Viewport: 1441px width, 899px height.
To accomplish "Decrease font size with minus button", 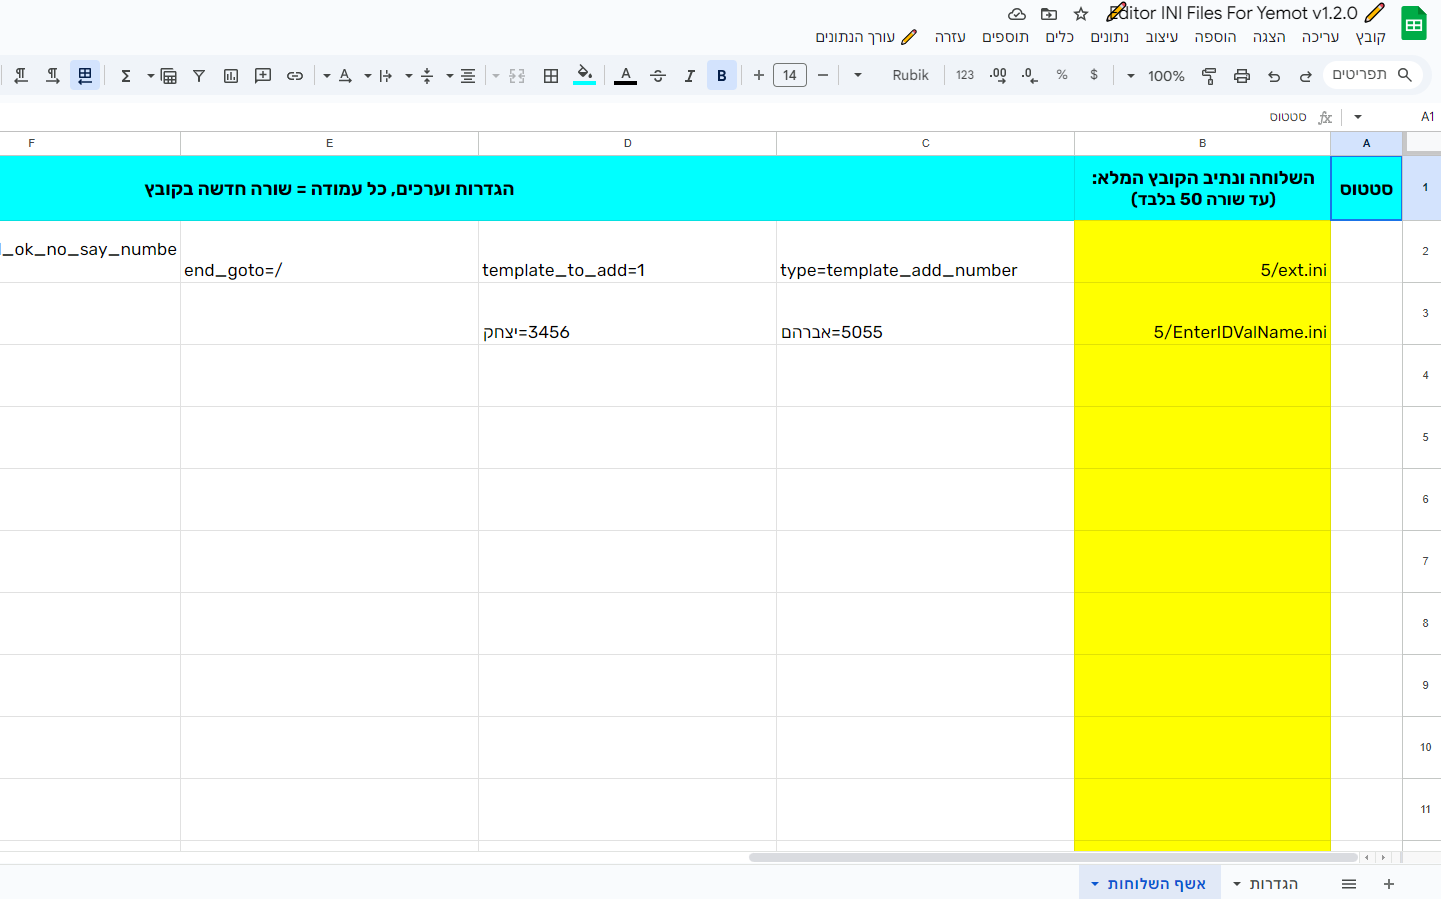I will 823,75.
